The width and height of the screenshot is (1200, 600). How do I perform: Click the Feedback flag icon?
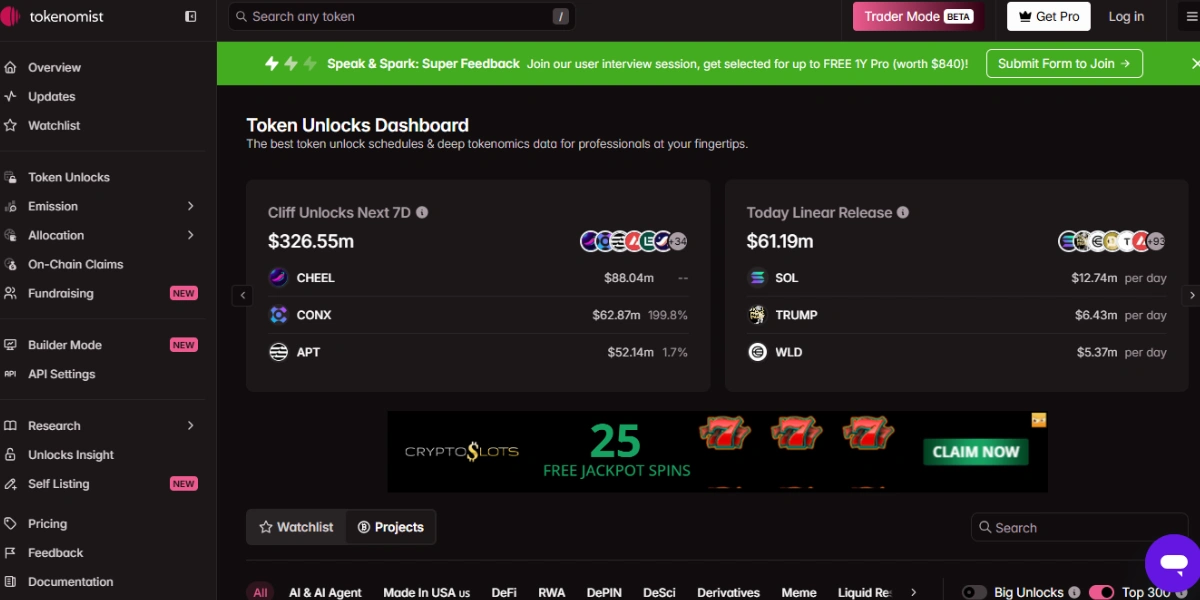(10, 553)
